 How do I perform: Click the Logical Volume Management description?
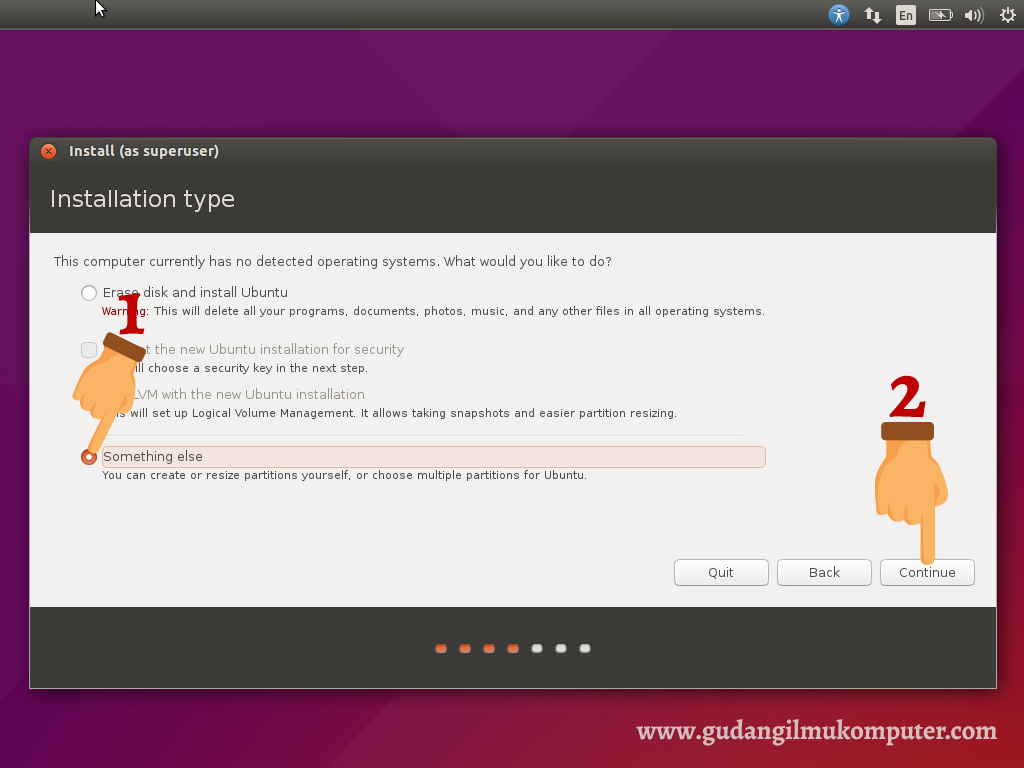(389, 413)
